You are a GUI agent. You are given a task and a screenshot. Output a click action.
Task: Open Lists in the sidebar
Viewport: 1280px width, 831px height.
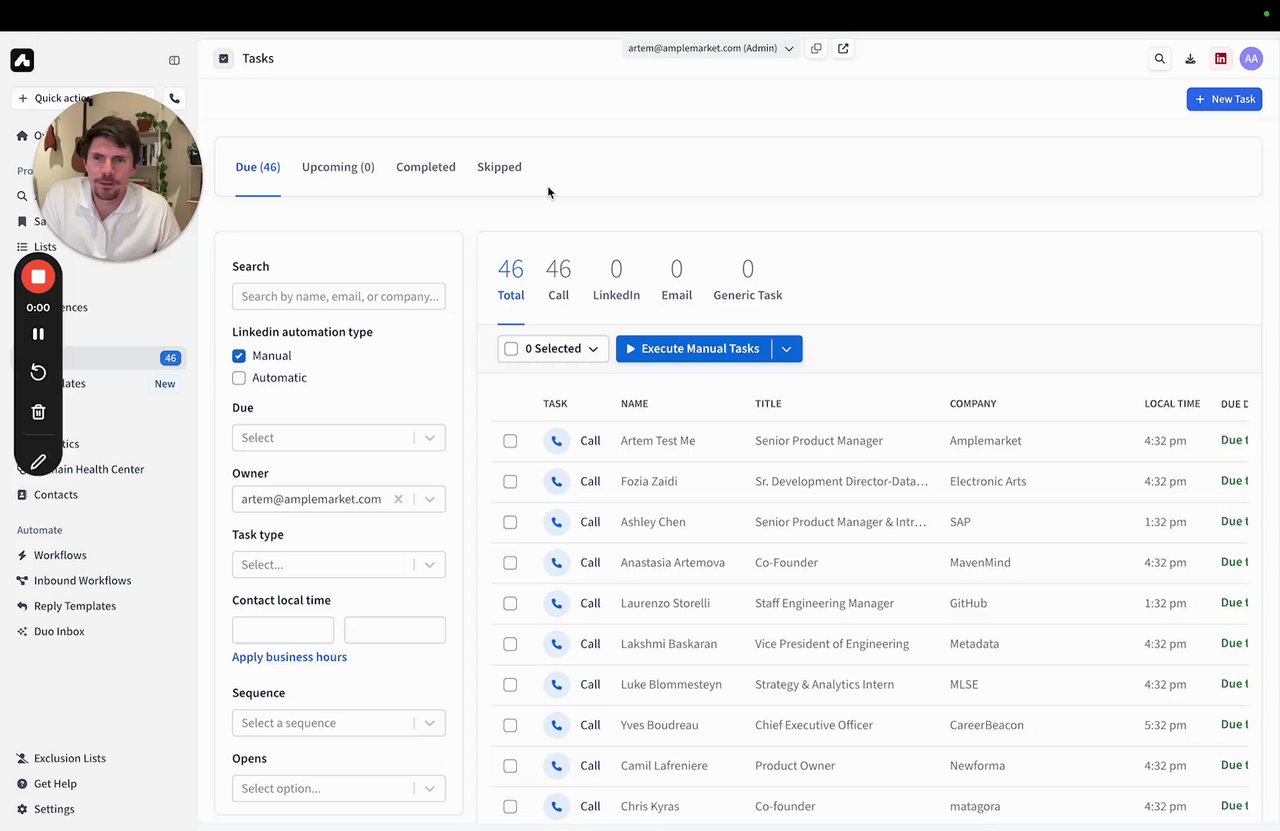tap(45, 247)
